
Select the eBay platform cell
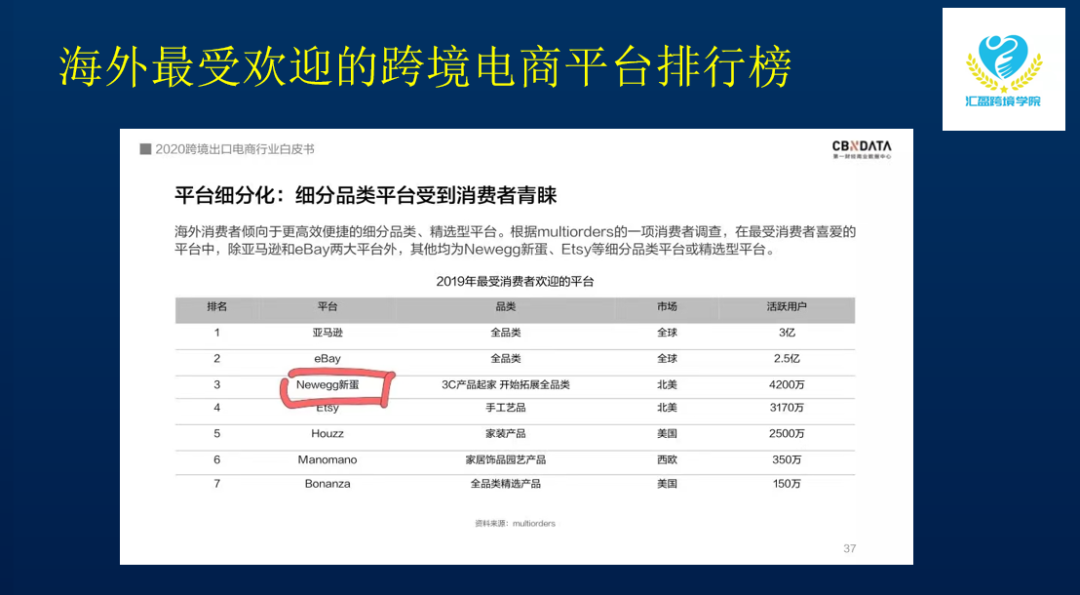point(328,358)
